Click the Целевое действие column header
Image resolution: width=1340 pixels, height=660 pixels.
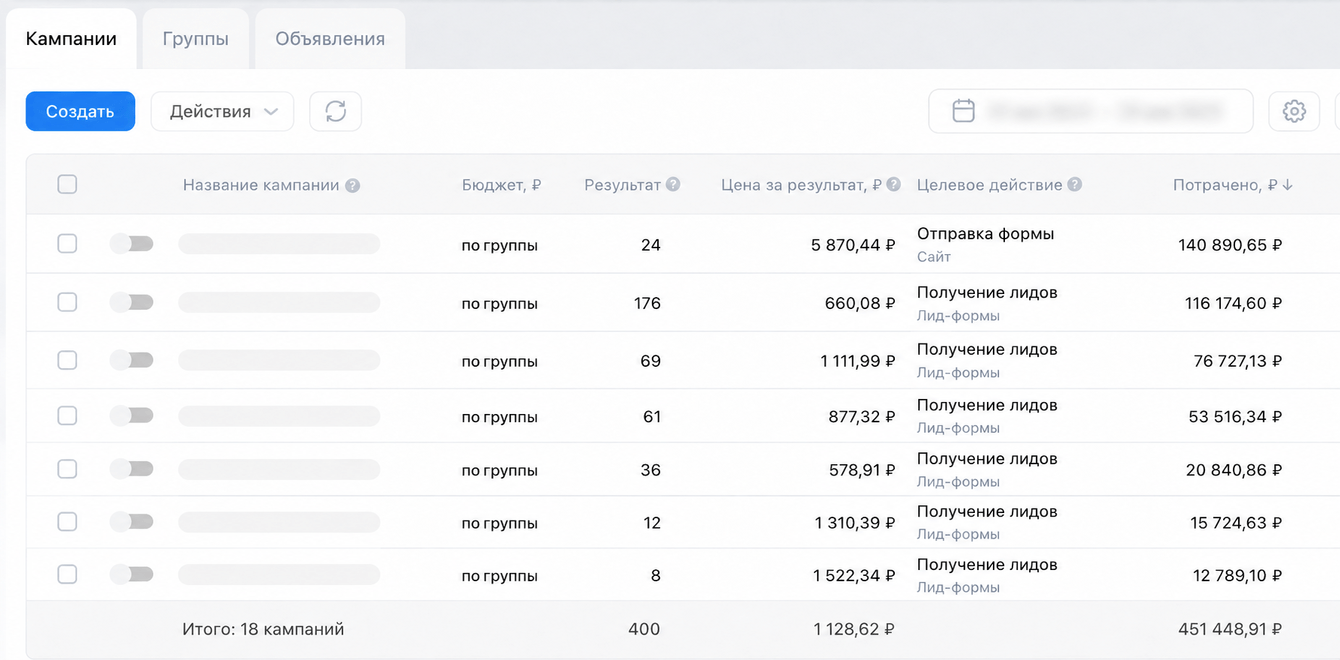pyautogui.click(x=990, y=185)
